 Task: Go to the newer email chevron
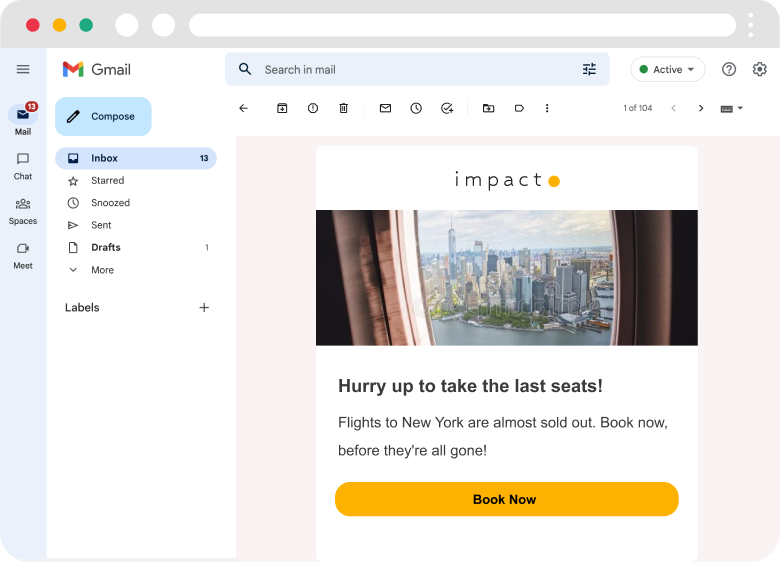click(674, 108)
